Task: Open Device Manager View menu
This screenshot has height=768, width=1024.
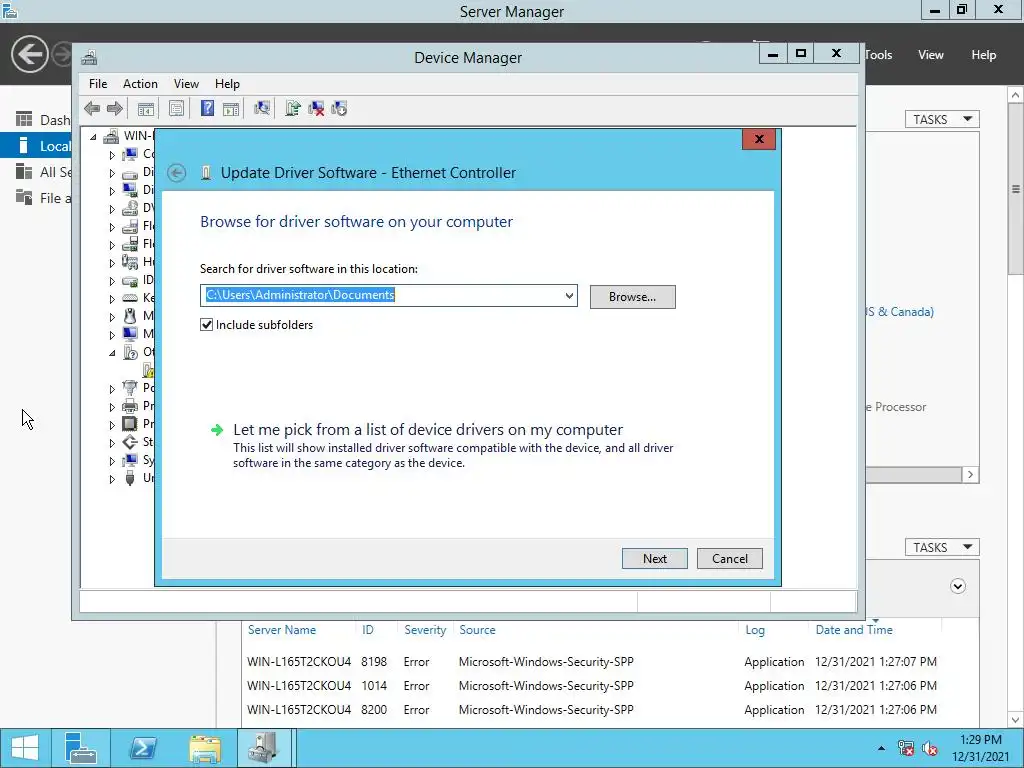Action: point(186,84)
